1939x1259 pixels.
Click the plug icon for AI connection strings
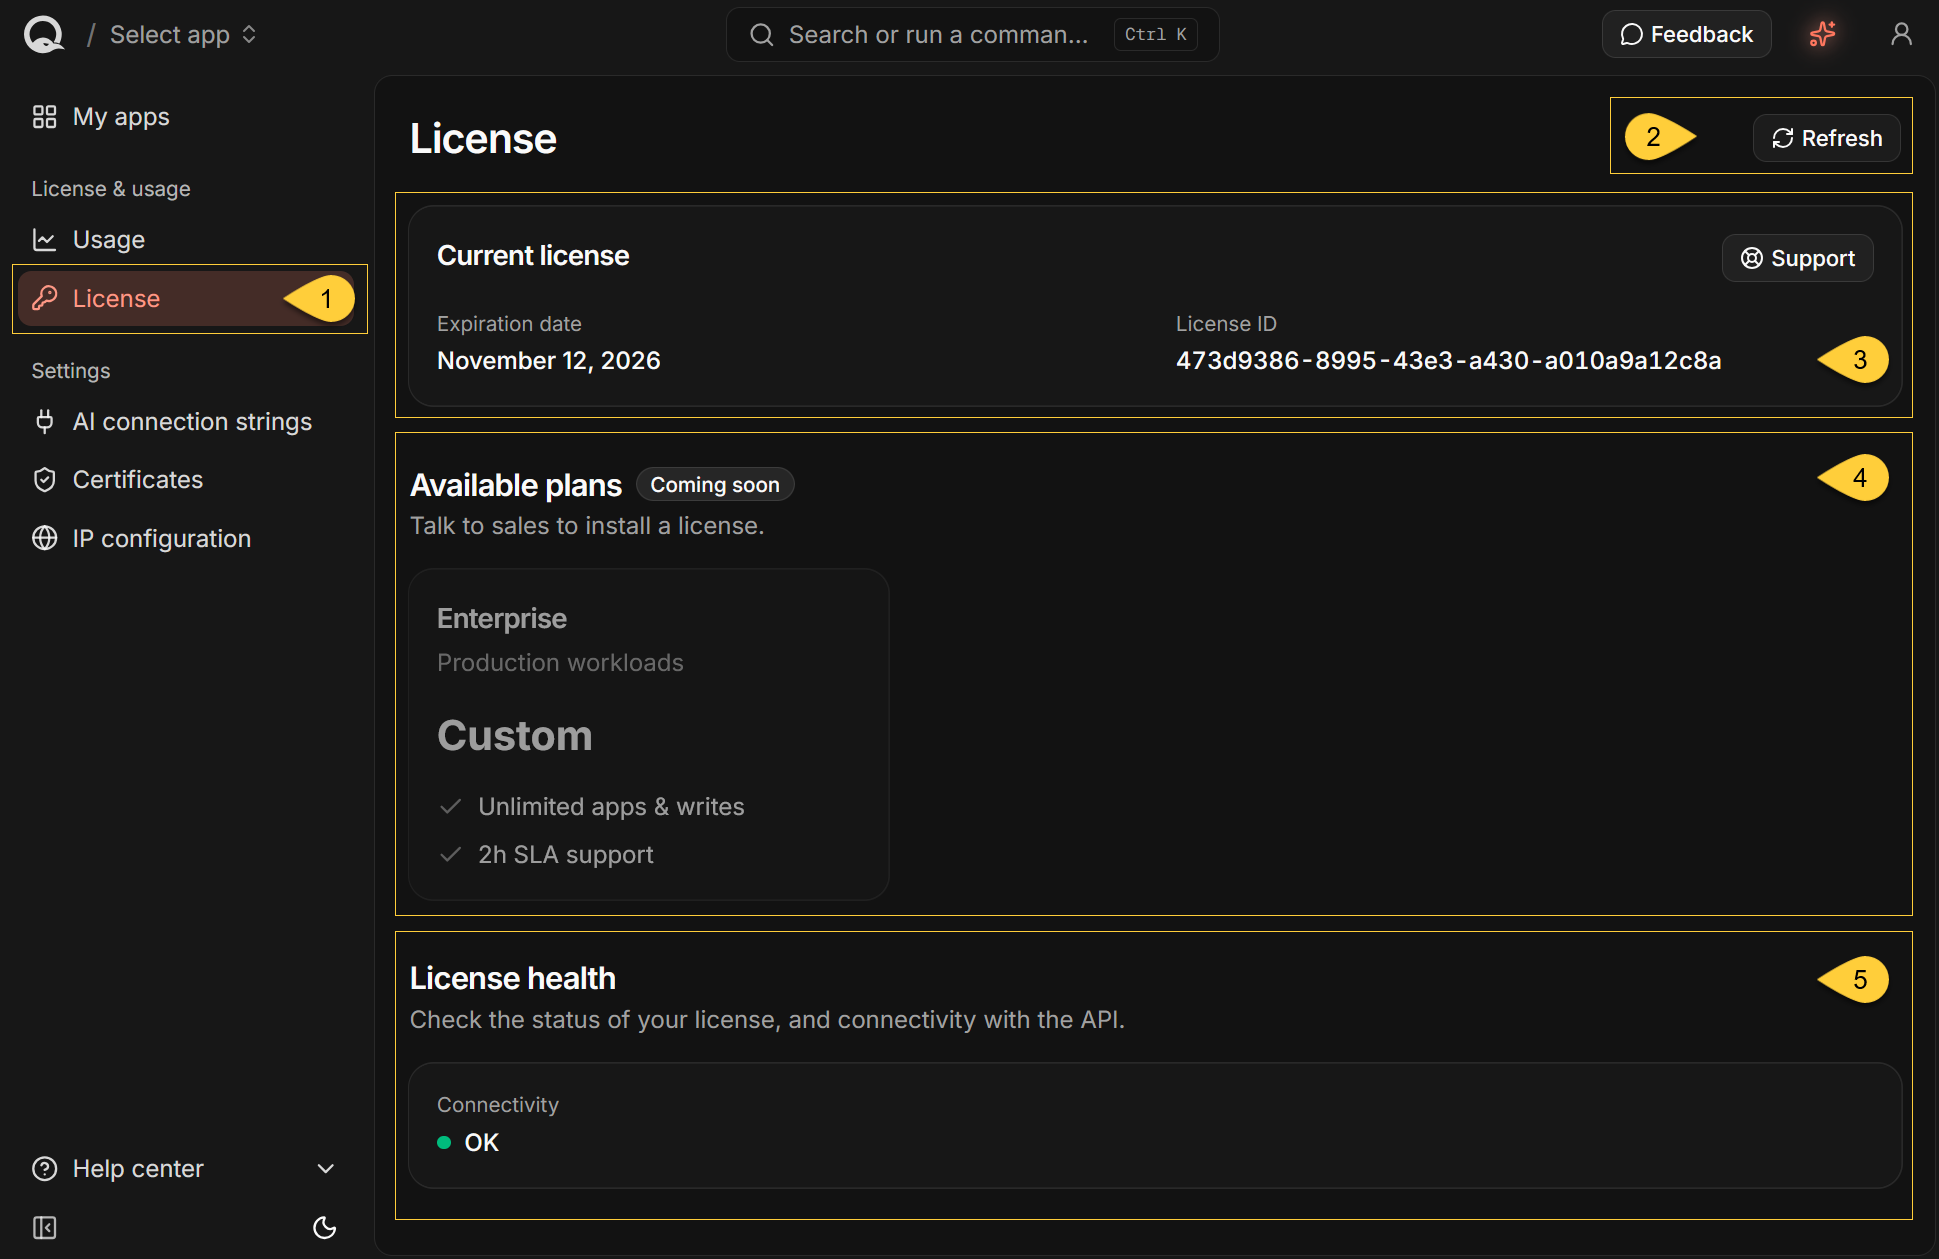tap(44, 422)
